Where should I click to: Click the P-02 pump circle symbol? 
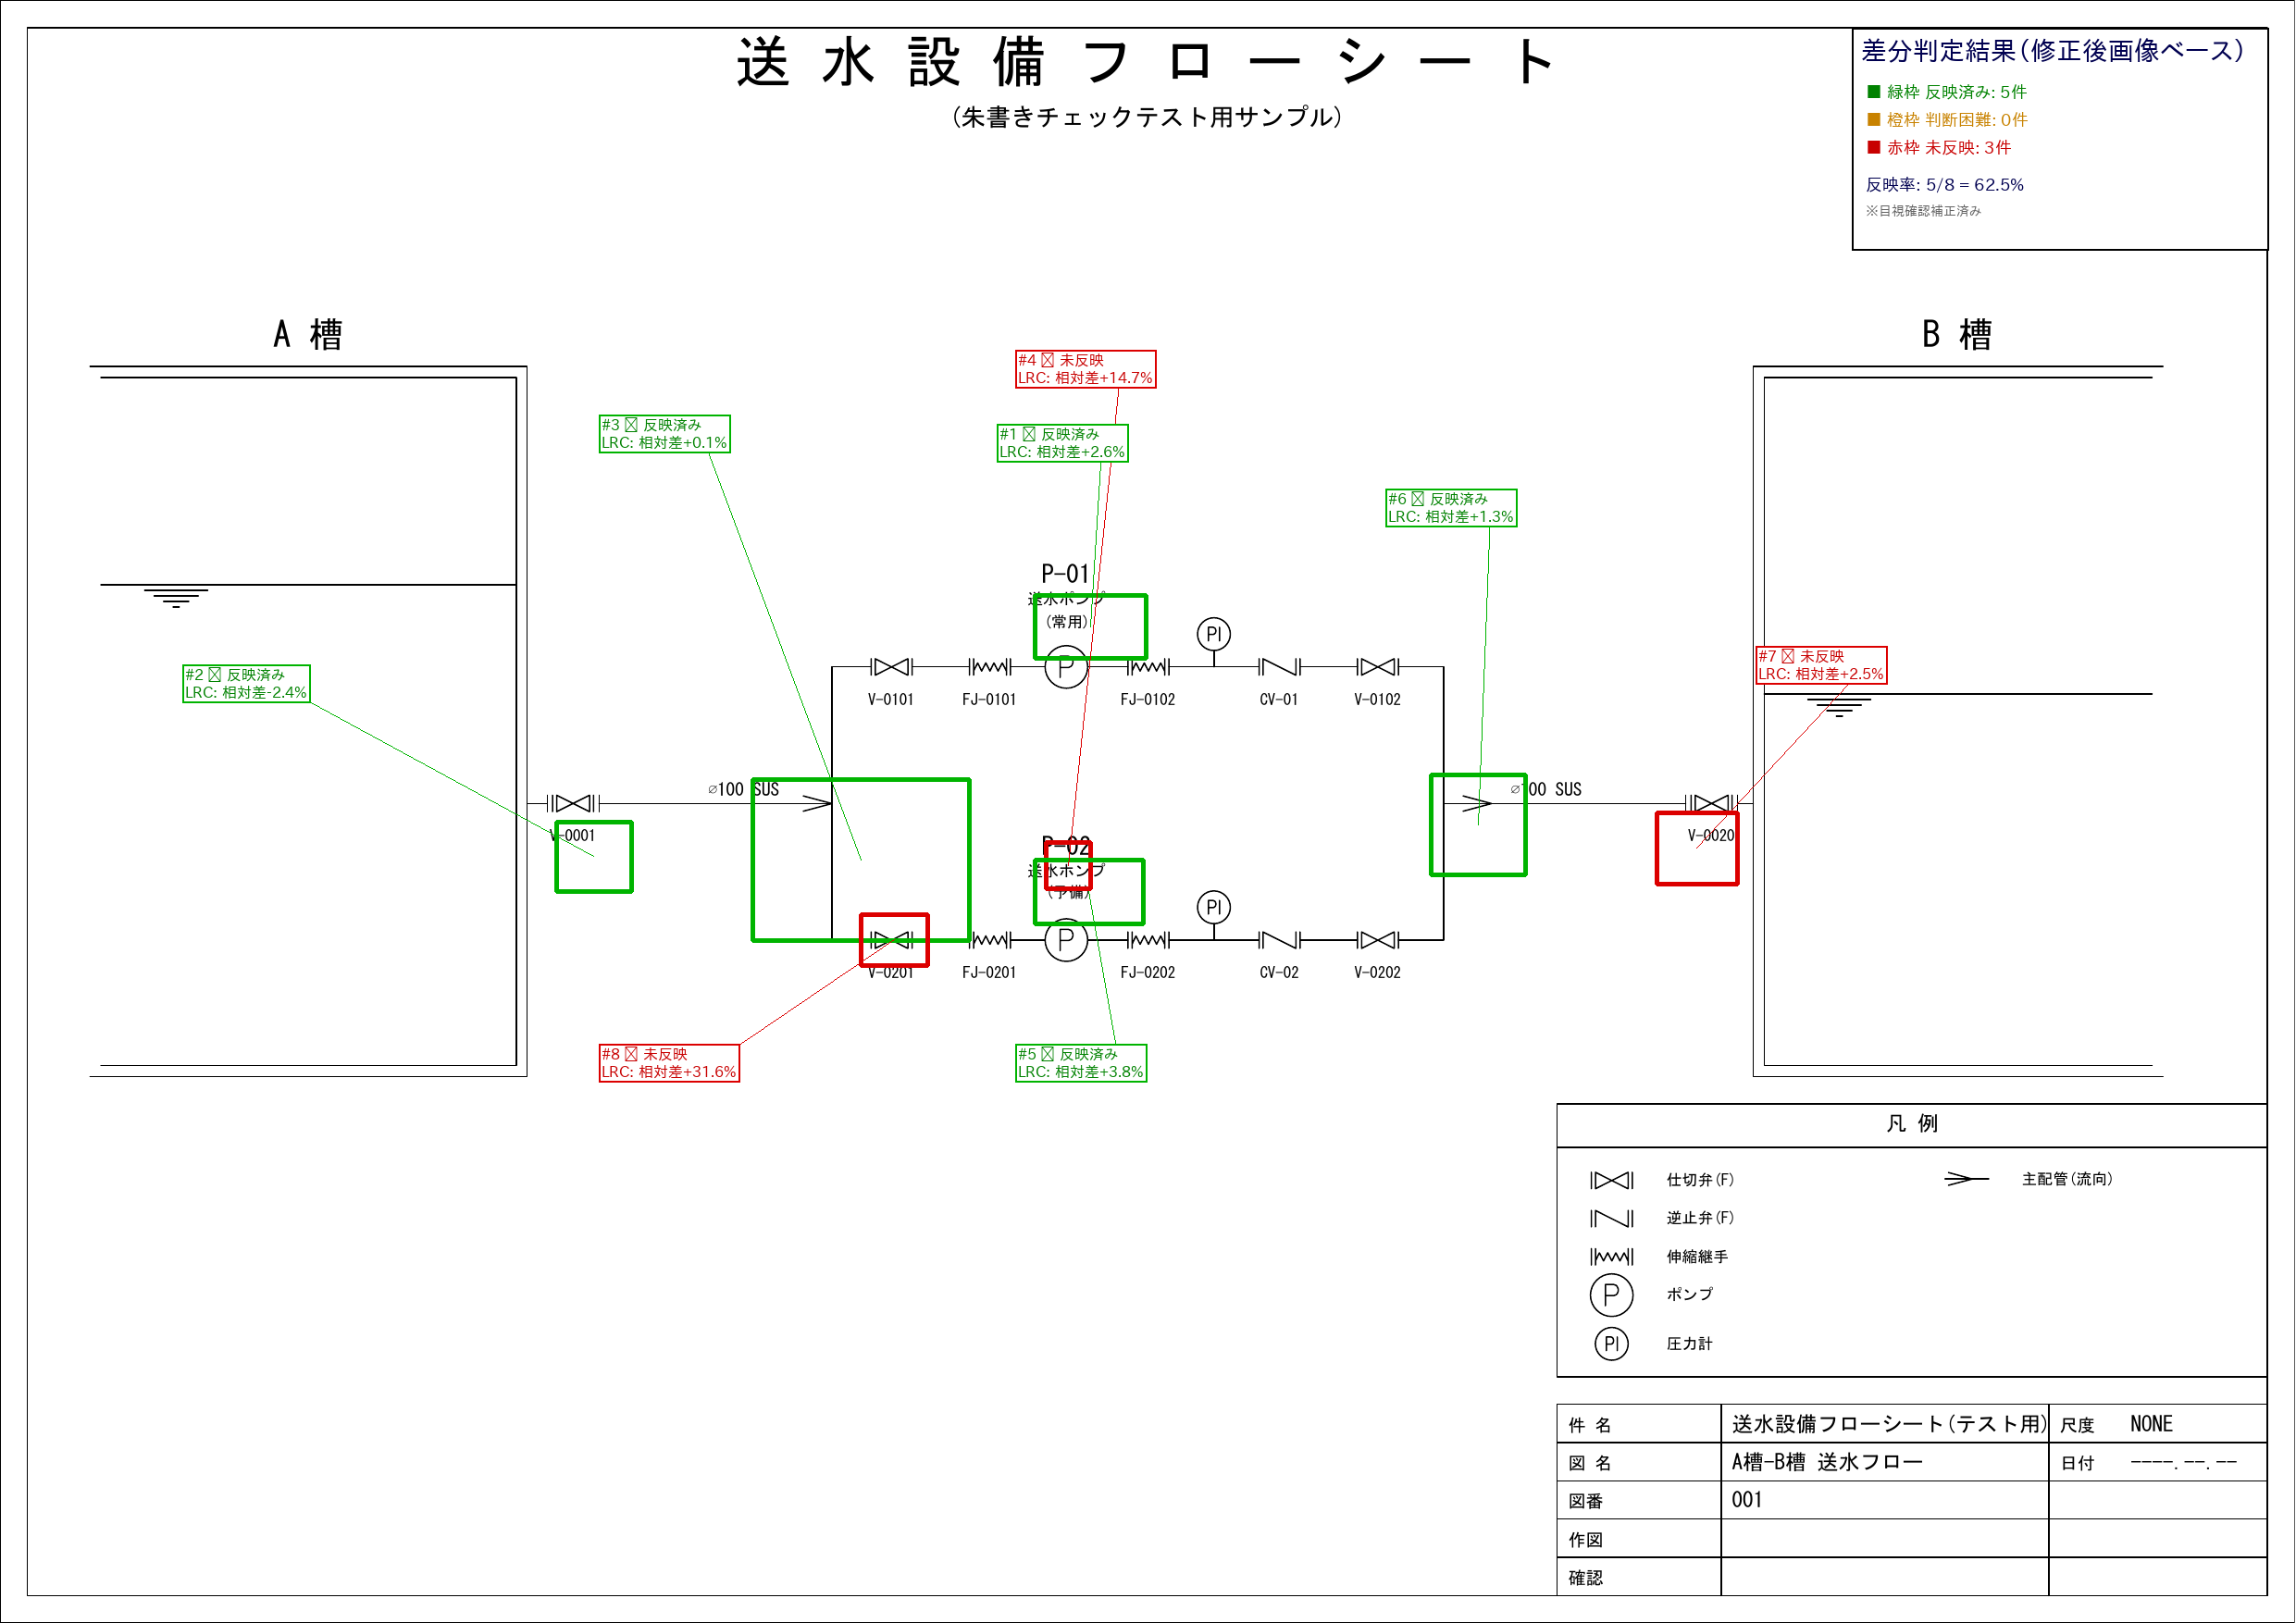1066,940
